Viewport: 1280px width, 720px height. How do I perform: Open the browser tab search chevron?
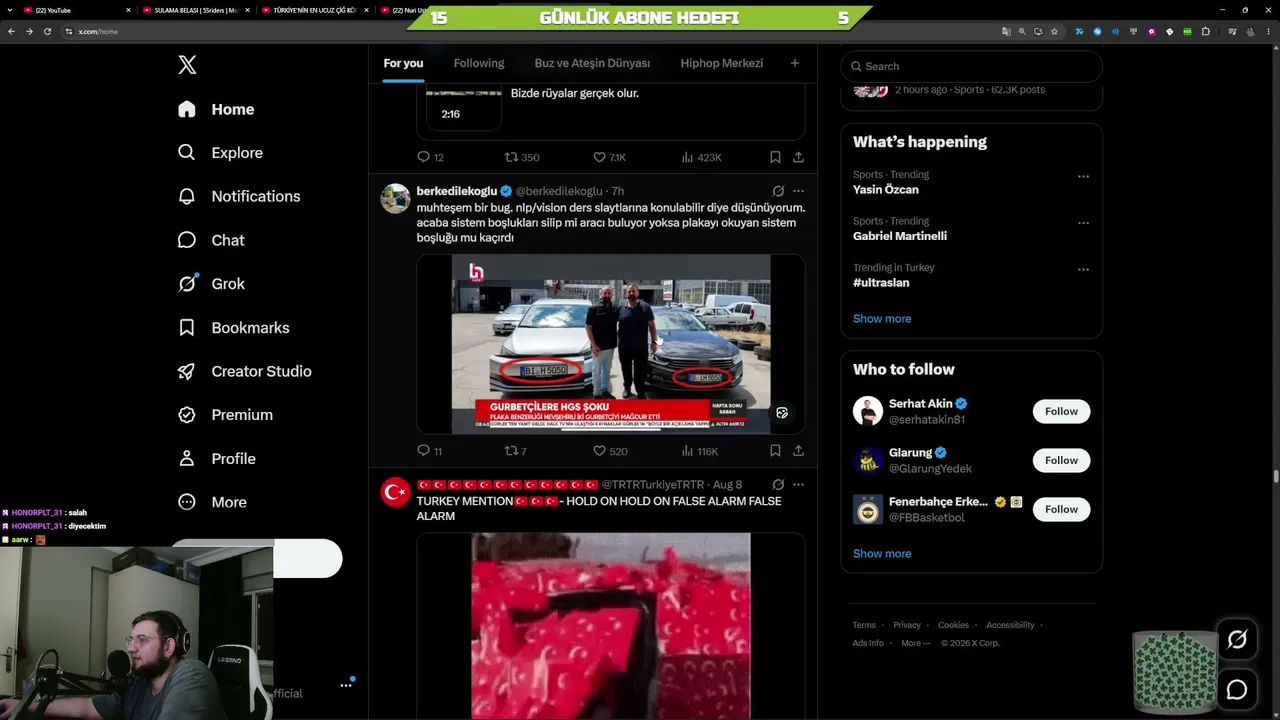11,10
